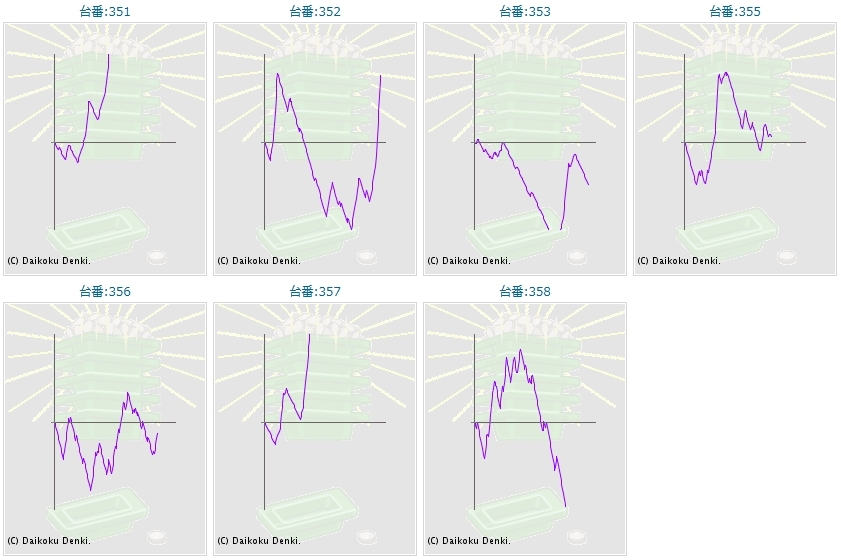Click the medal coin icon in graph 352

click(367, 258)
